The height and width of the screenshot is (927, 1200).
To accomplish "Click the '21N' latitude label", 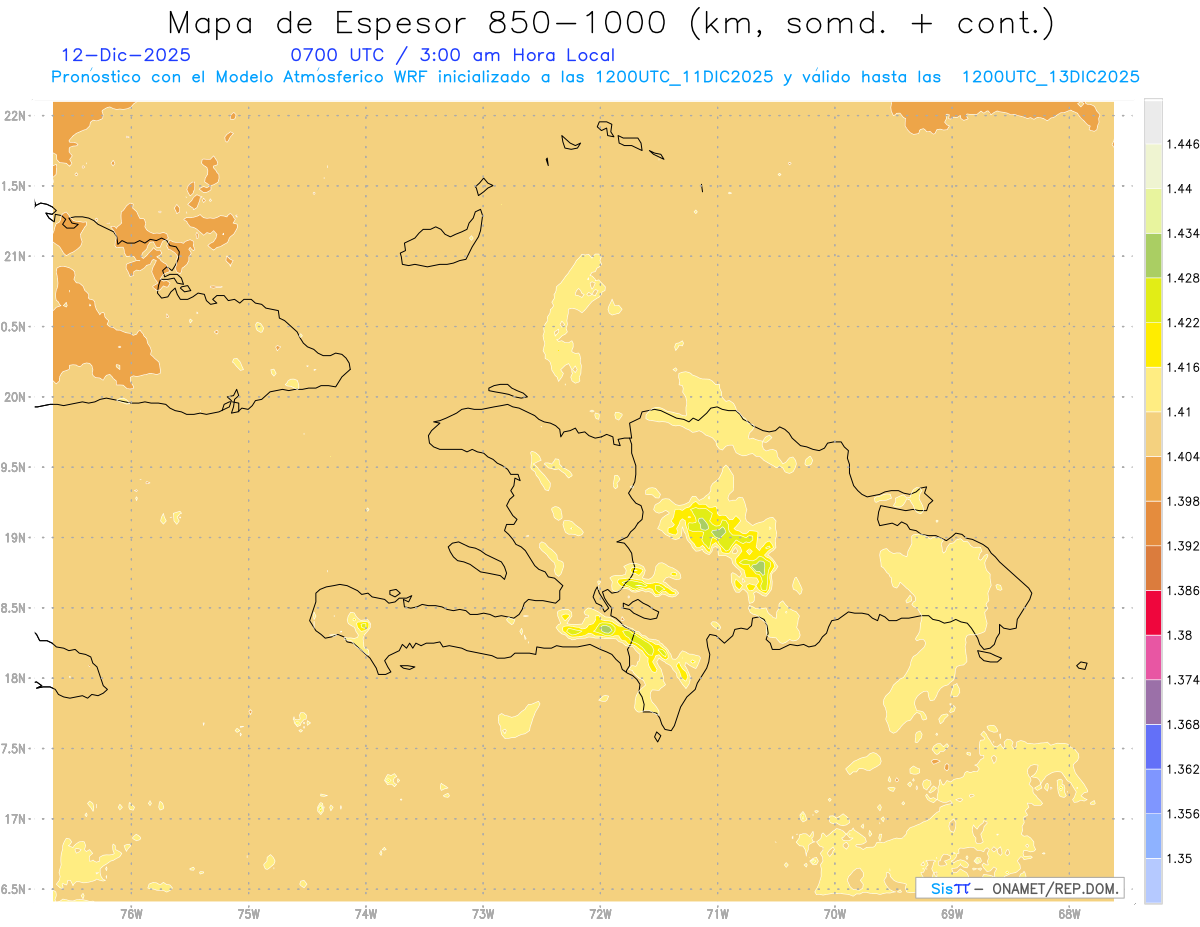I will pyautogui.click(x=16, y=256).
